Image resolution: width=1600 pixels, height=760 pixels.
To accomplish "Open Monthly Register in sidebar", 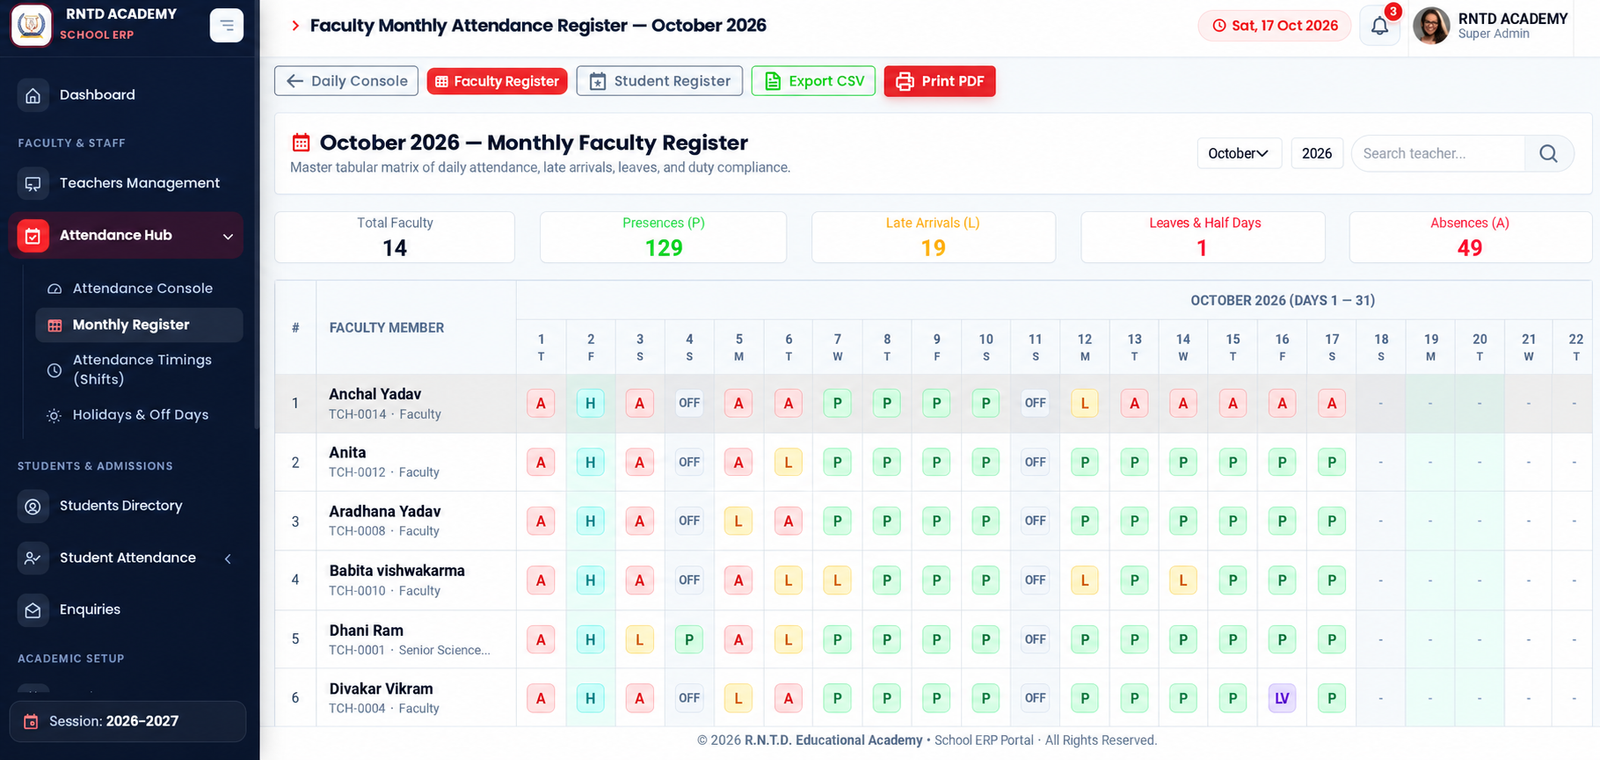I will tap(139, 325).
